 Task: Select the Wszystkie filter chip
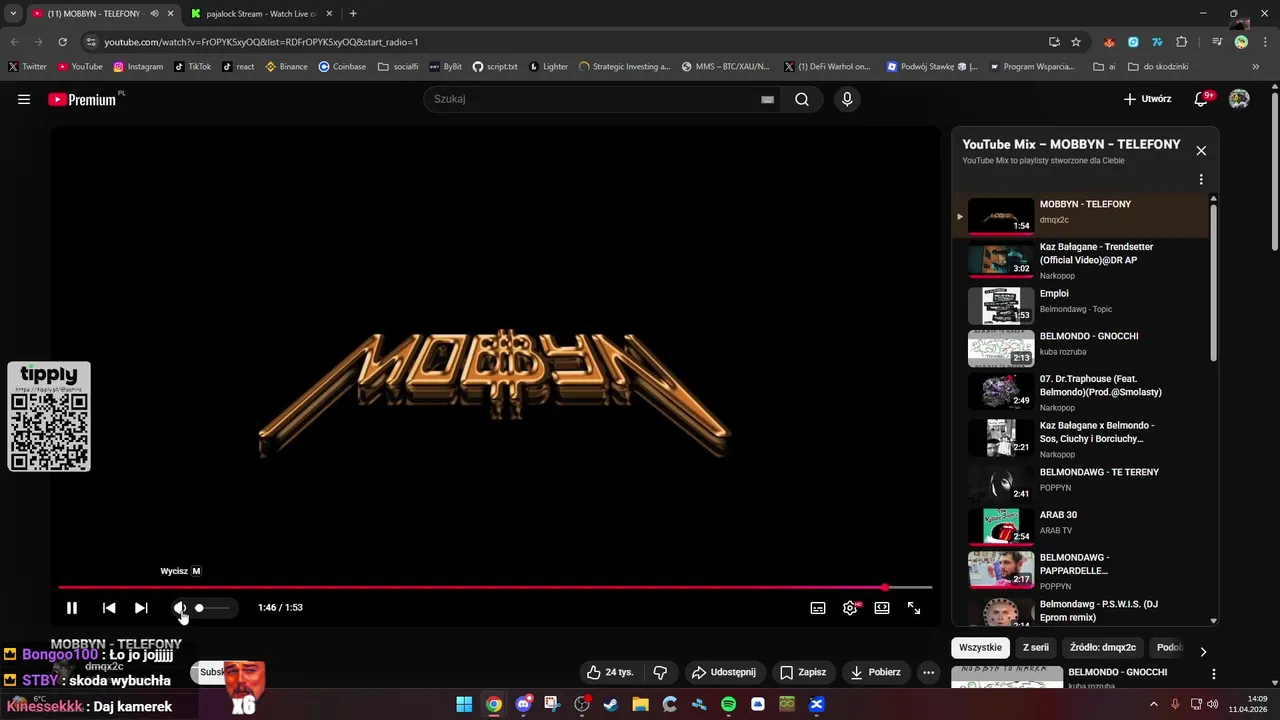click(980, 648)
